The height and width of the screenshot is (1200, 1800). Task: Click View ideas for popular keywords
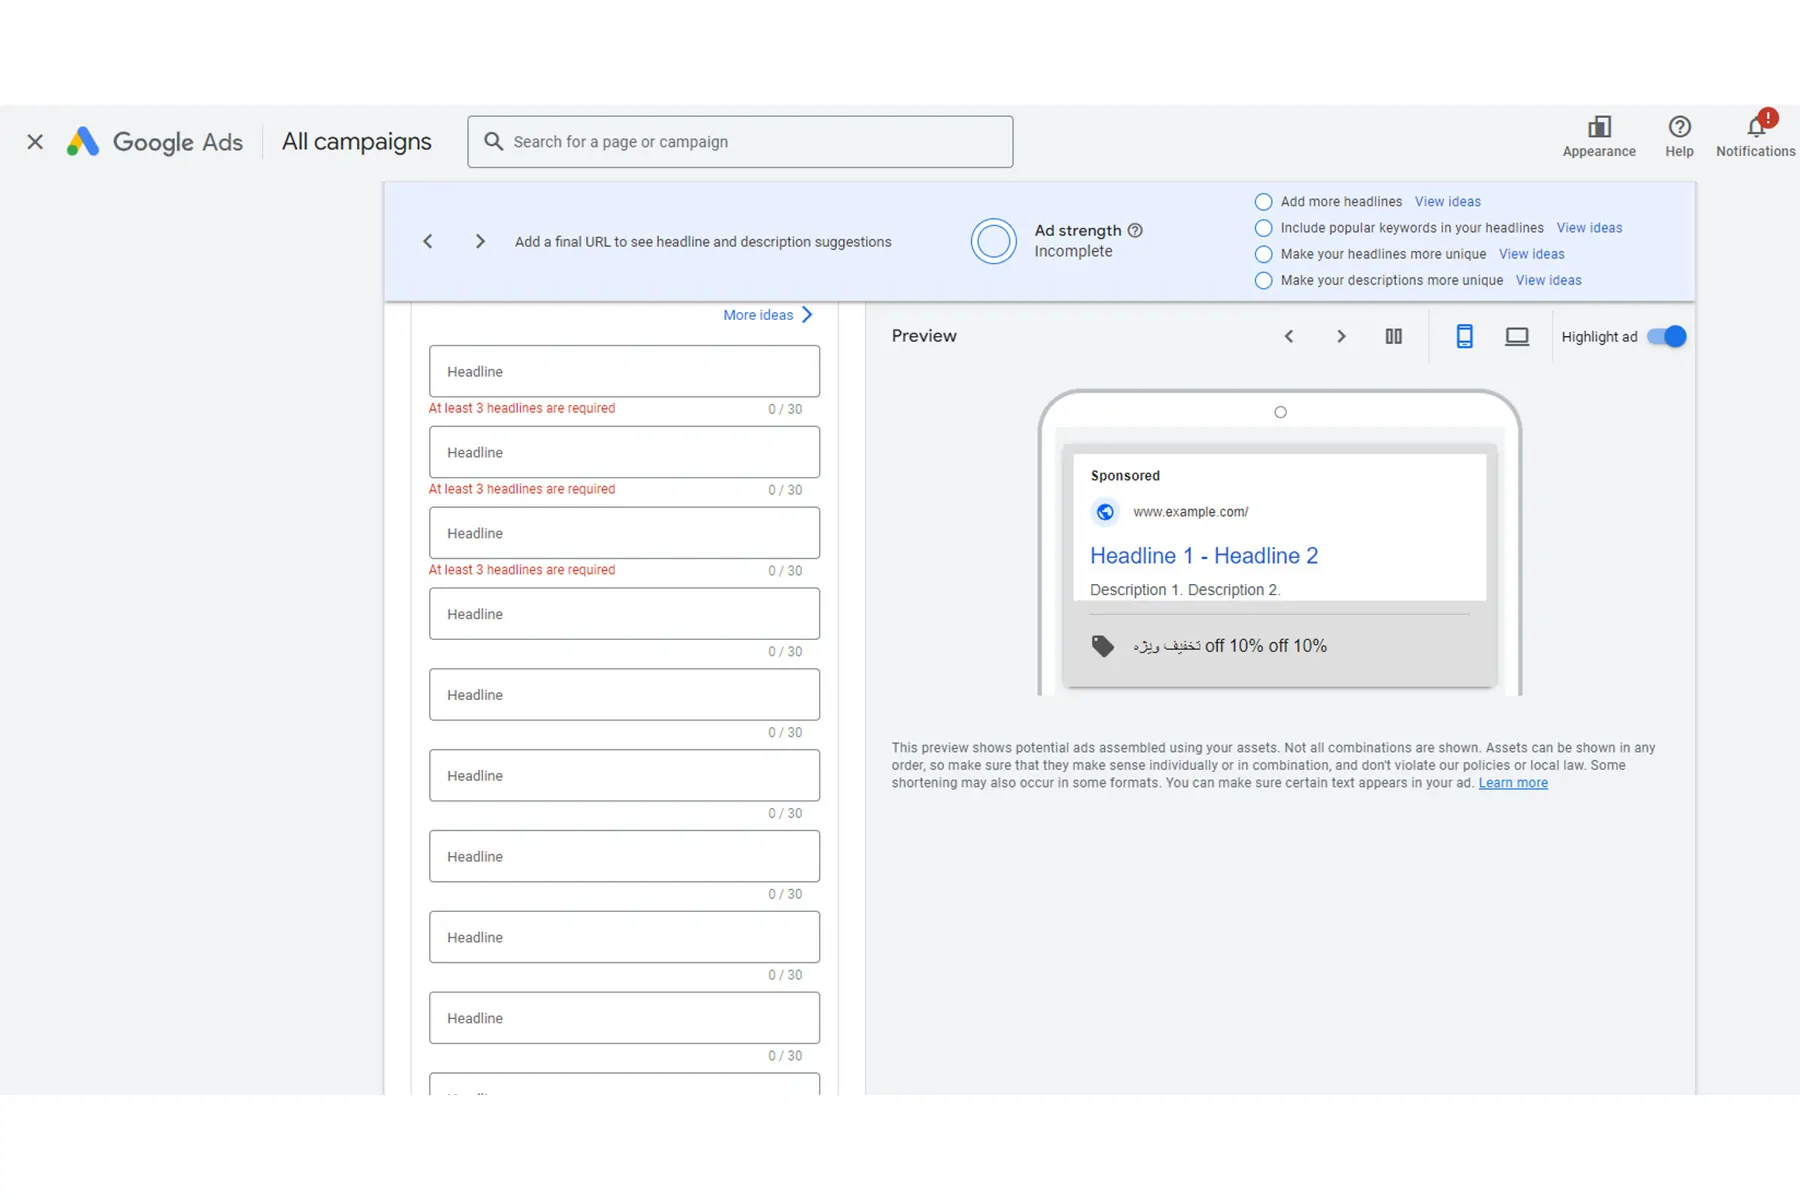[x=1588, y=228]
